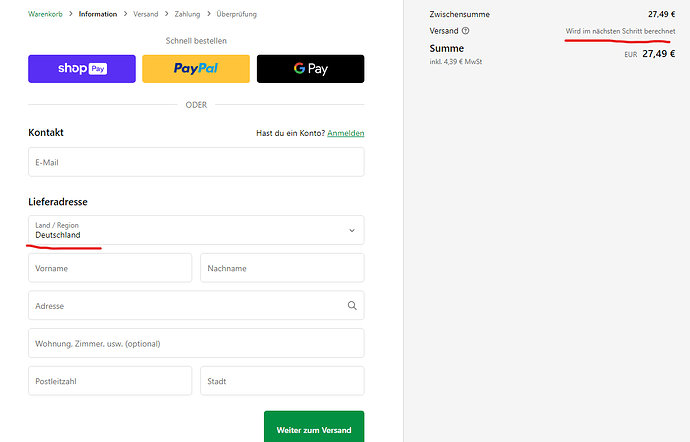Select the Versand breadcrumb step
This screenshot has width=690, height=442.
point(146,14)
